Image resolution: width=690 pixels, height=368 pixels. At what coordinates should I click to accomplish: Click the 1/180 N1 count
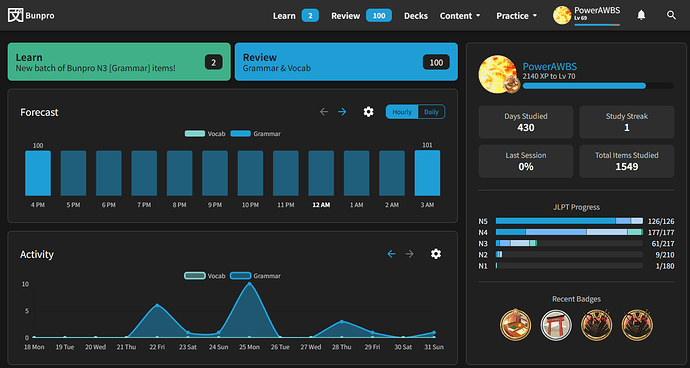tap(664, 266)
